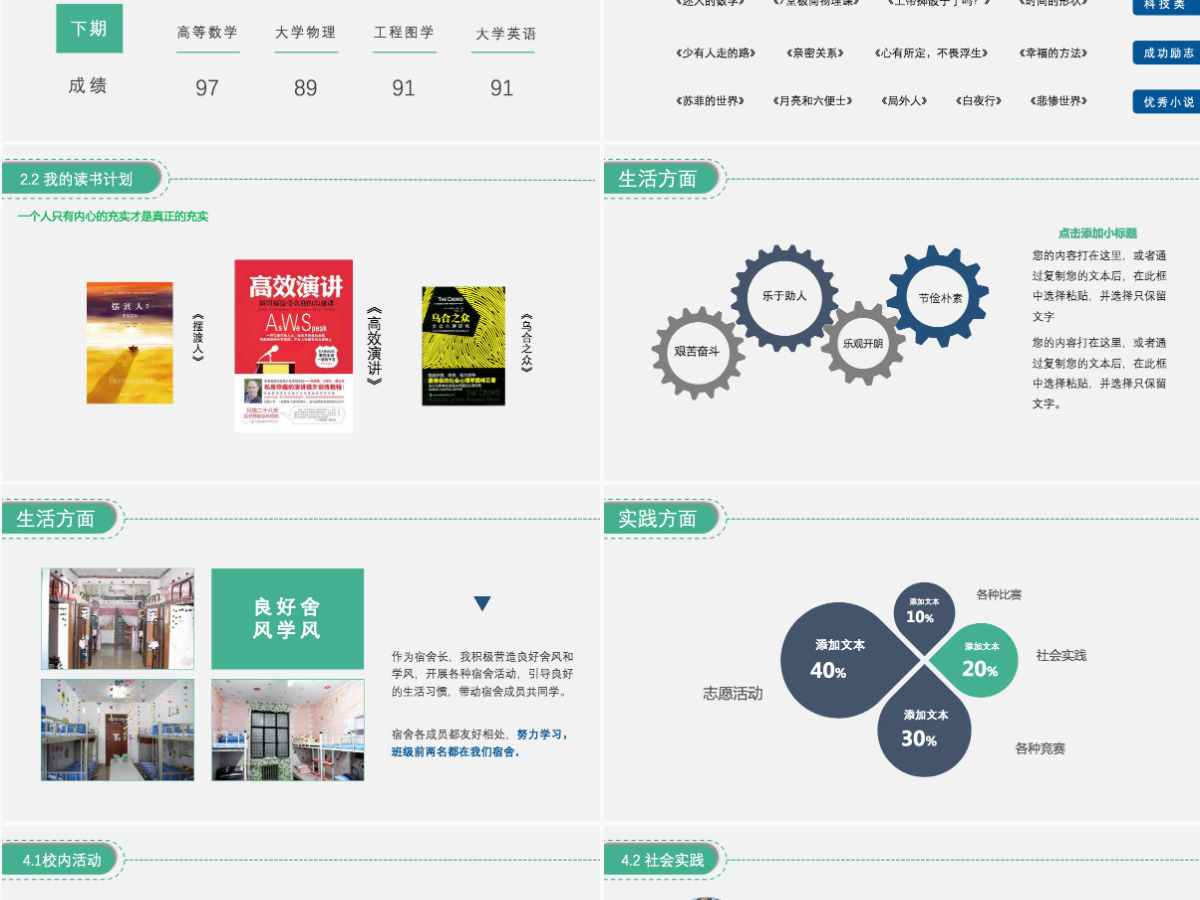Viewport: 1200px width, 900px height.
Task: Select the 乐观开朗 gear icon
Action: click(x=862, y=343)
